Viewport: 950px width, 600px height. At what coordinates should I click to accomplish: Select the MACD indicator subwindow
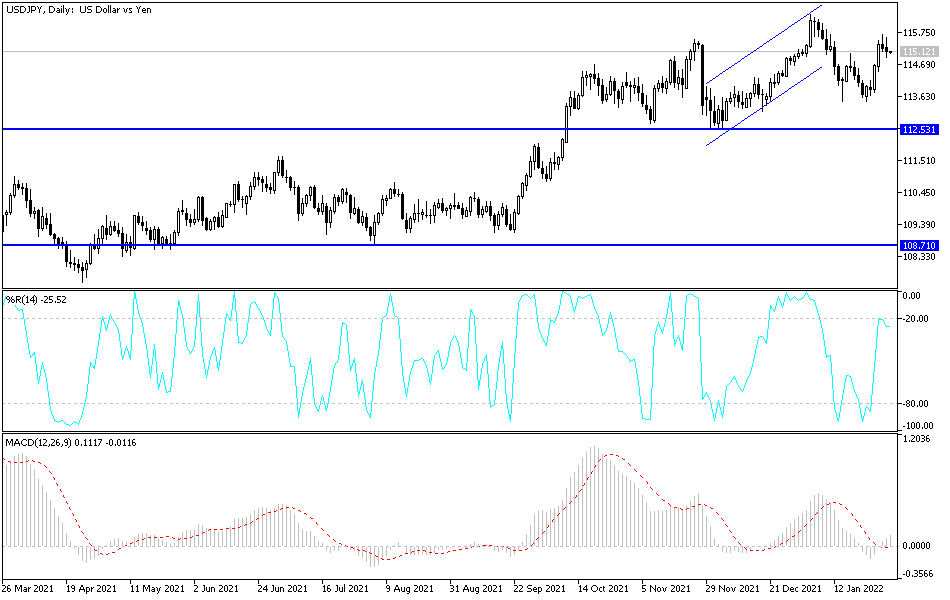(x=450, y=500)
